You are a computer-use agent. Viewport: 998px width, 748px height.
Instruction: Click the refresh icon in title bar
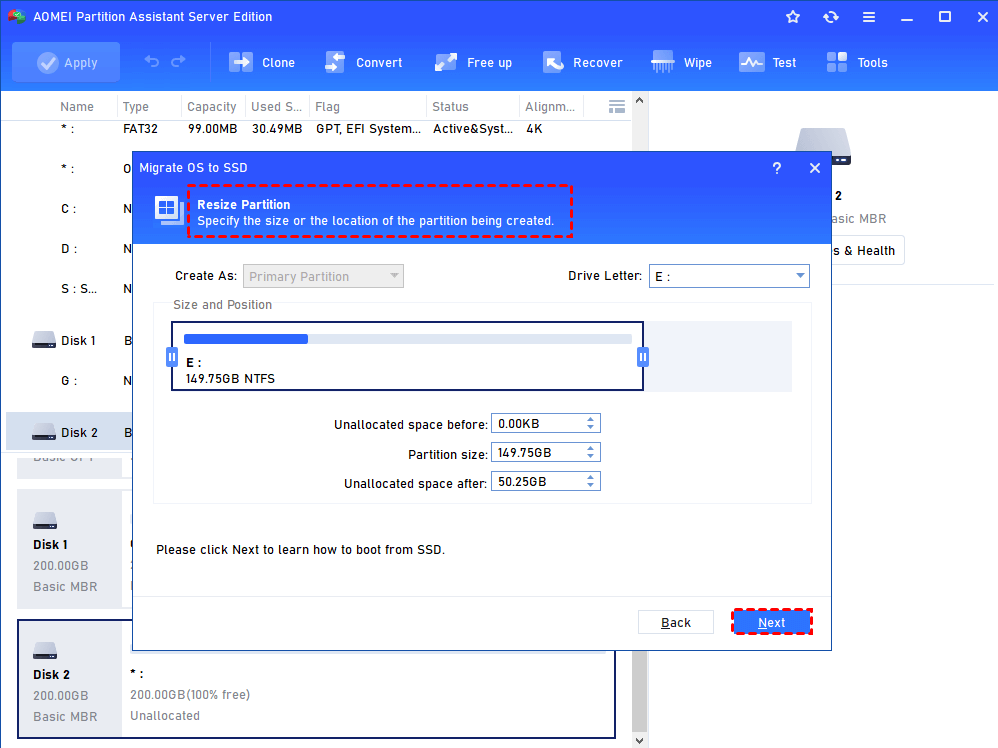pyautogui.click(x=831, y=17)
